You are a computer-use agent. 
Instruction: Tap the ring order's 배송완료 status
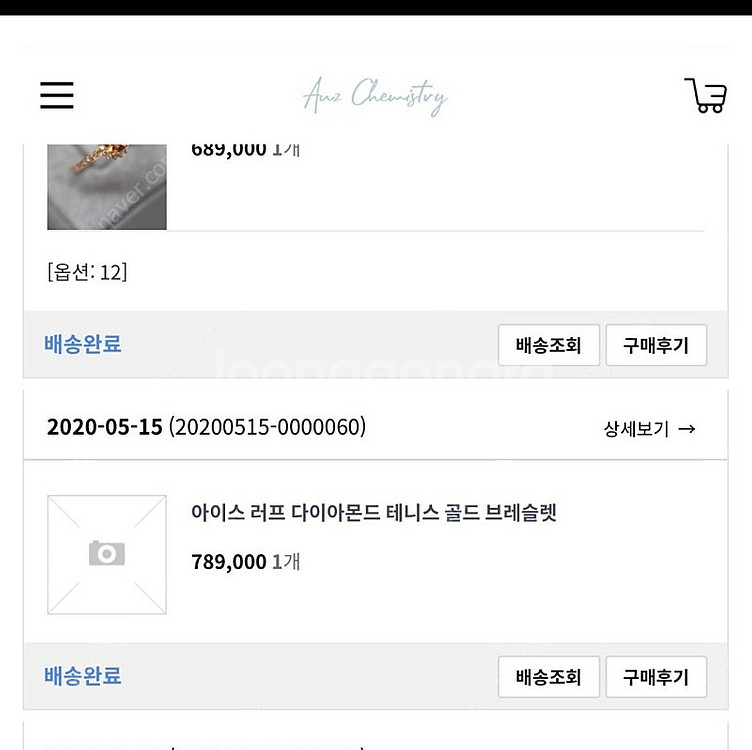82,344
